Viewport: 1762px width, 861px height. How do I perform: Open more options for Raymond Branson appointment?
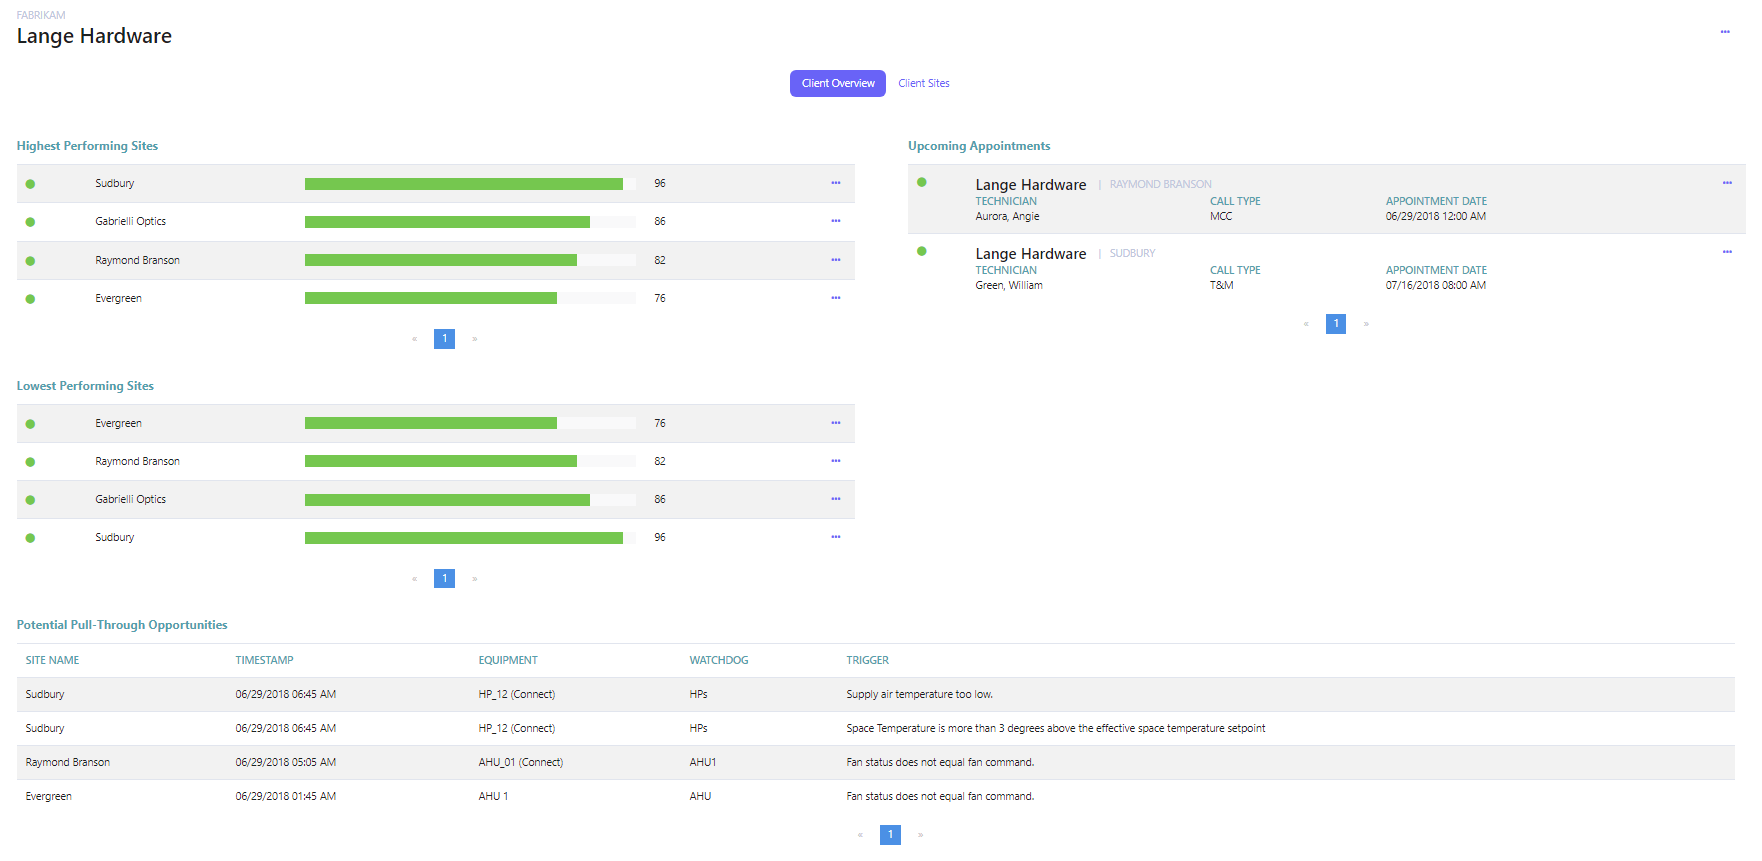(1726, 183)
